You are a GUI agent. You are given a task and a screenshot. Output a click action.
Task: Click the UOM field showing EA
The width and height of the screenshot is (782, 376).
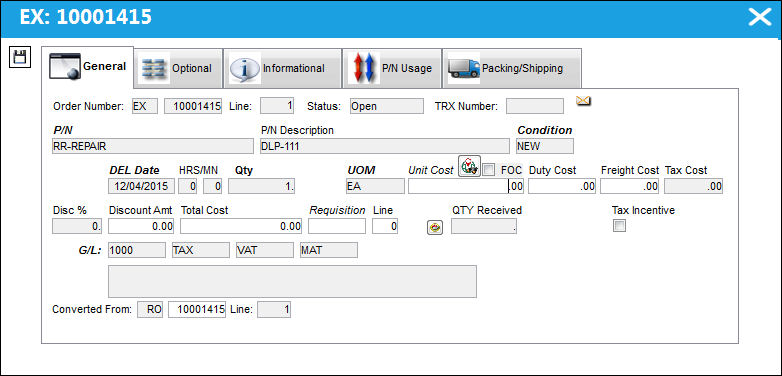376,186
